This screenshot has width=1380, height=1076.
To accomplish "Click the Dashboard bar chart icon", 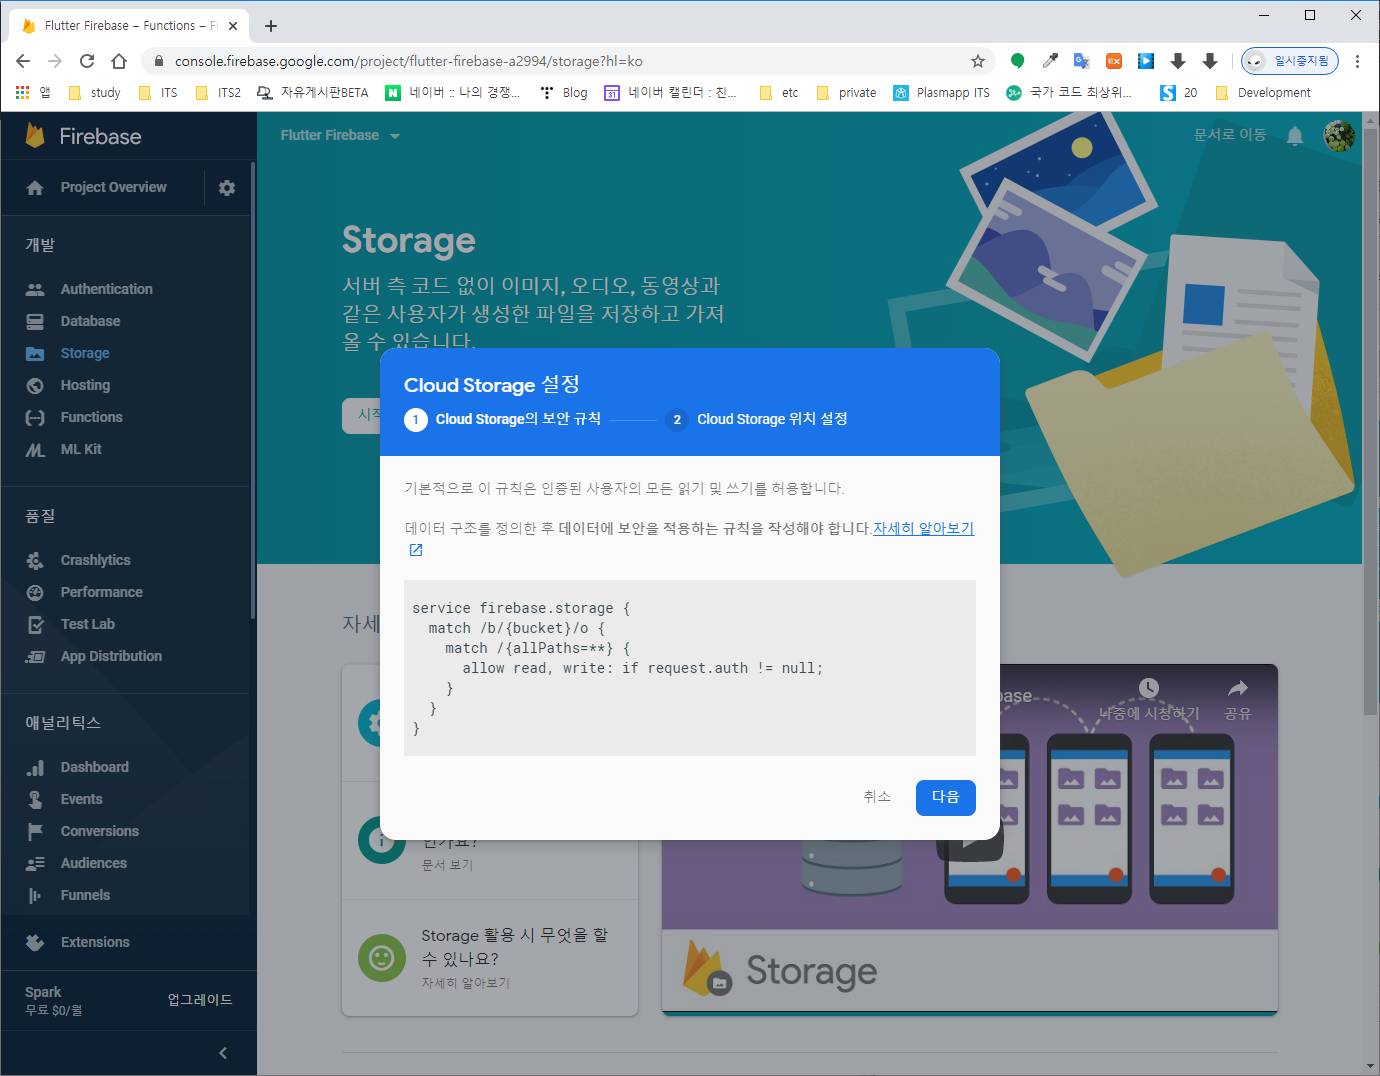I will (x=35, y=767).
